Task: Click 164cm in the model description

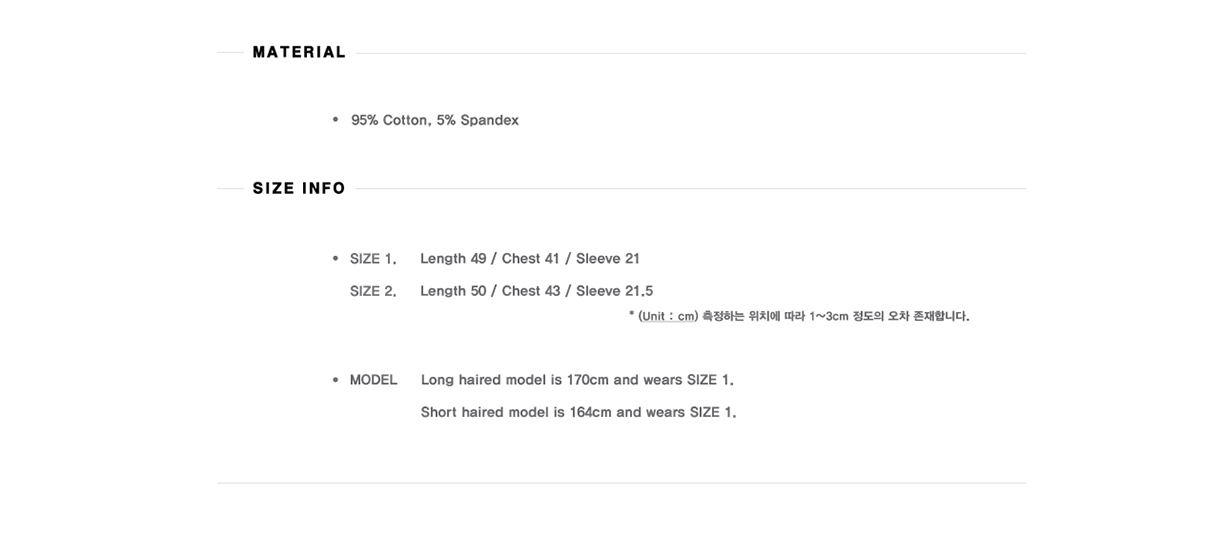Action: tap(591, 412)
